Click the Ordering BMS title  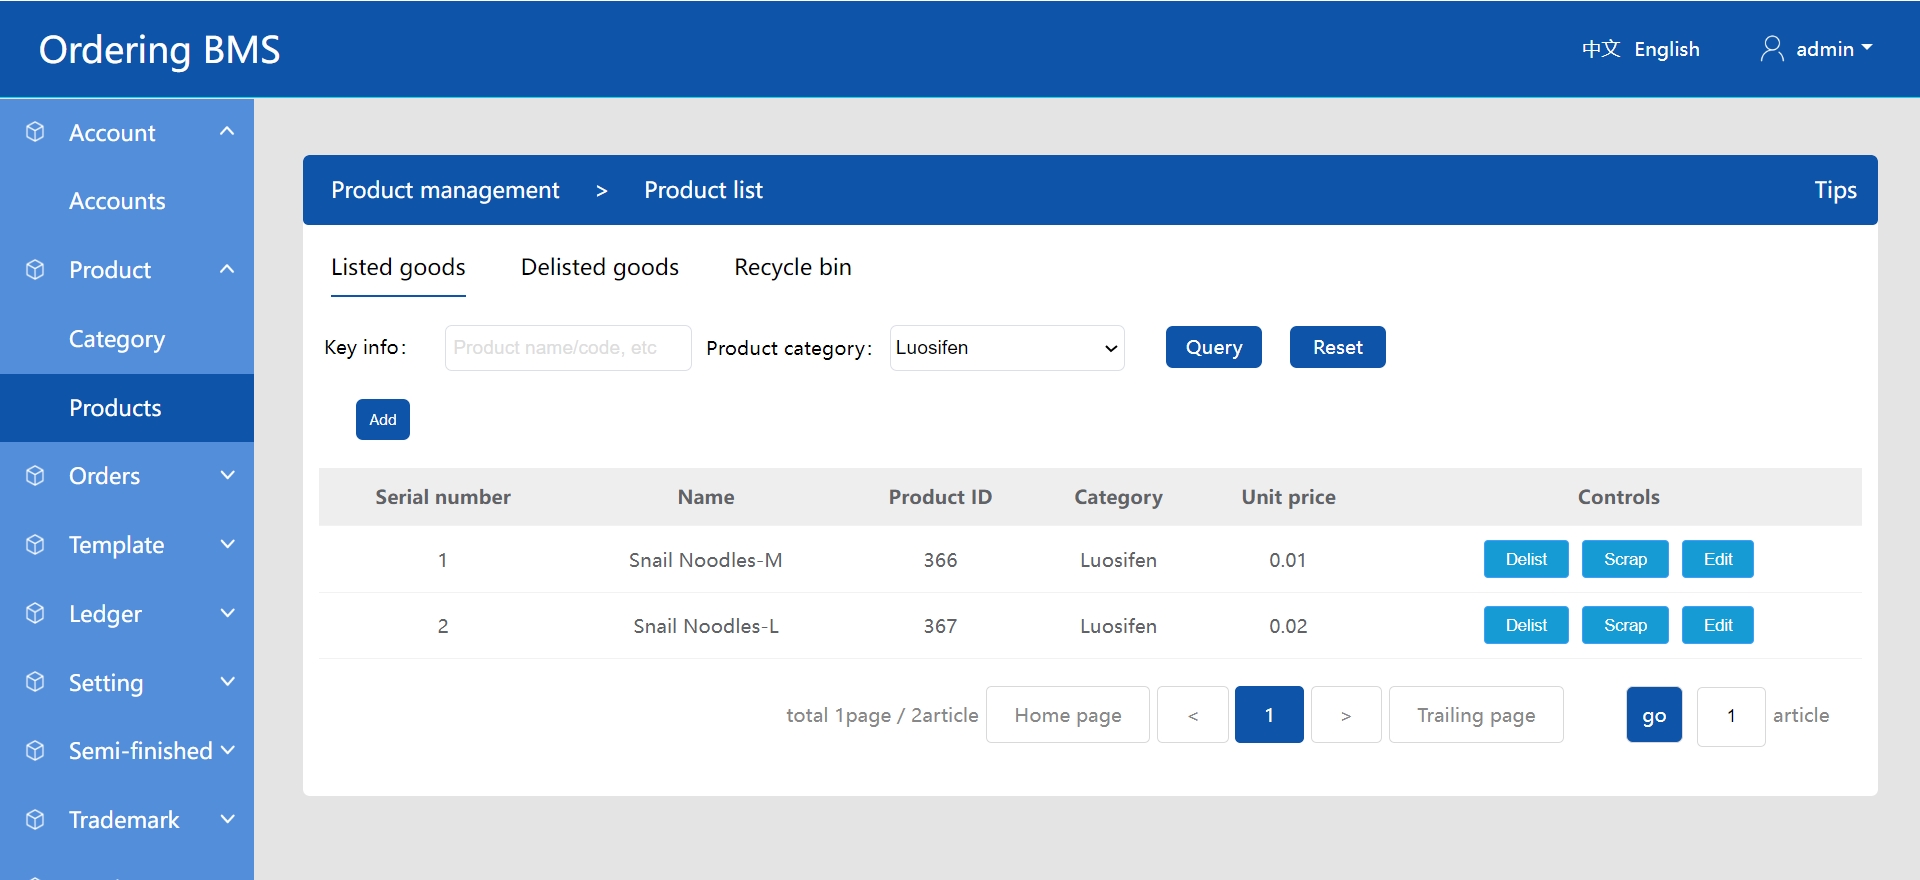coord(160,49)
